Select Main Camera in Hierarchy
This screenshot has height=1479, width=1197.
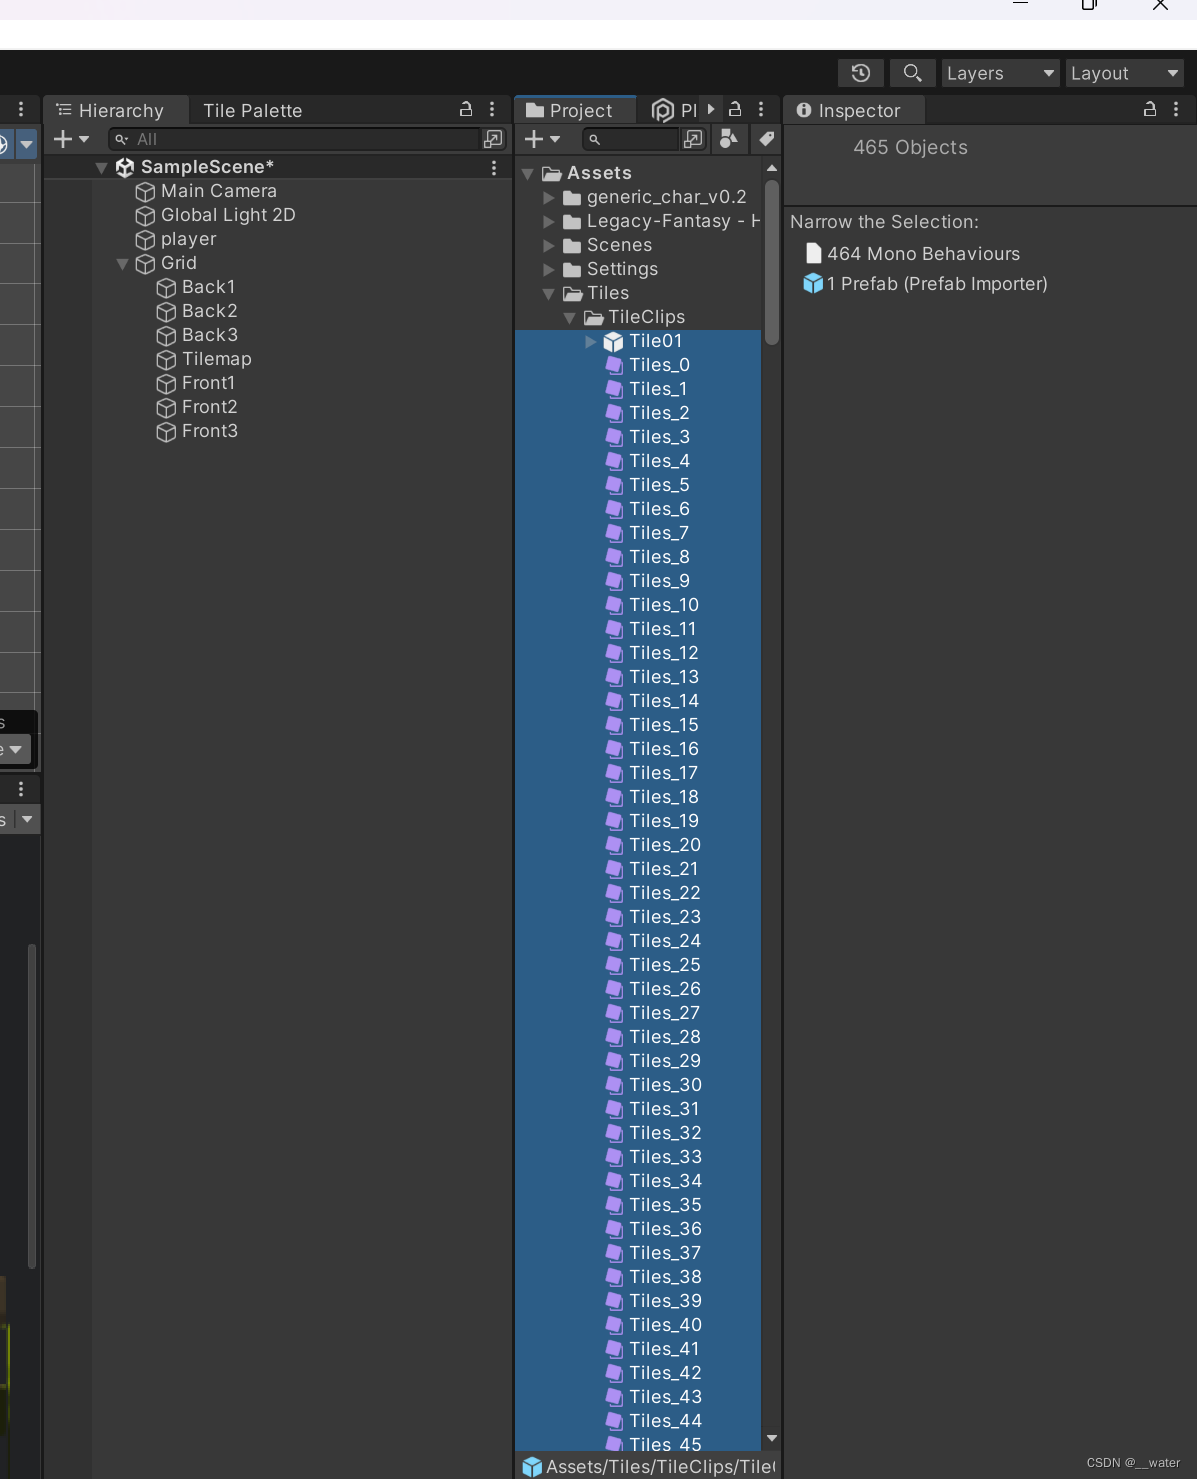click(x=218, y=191)
